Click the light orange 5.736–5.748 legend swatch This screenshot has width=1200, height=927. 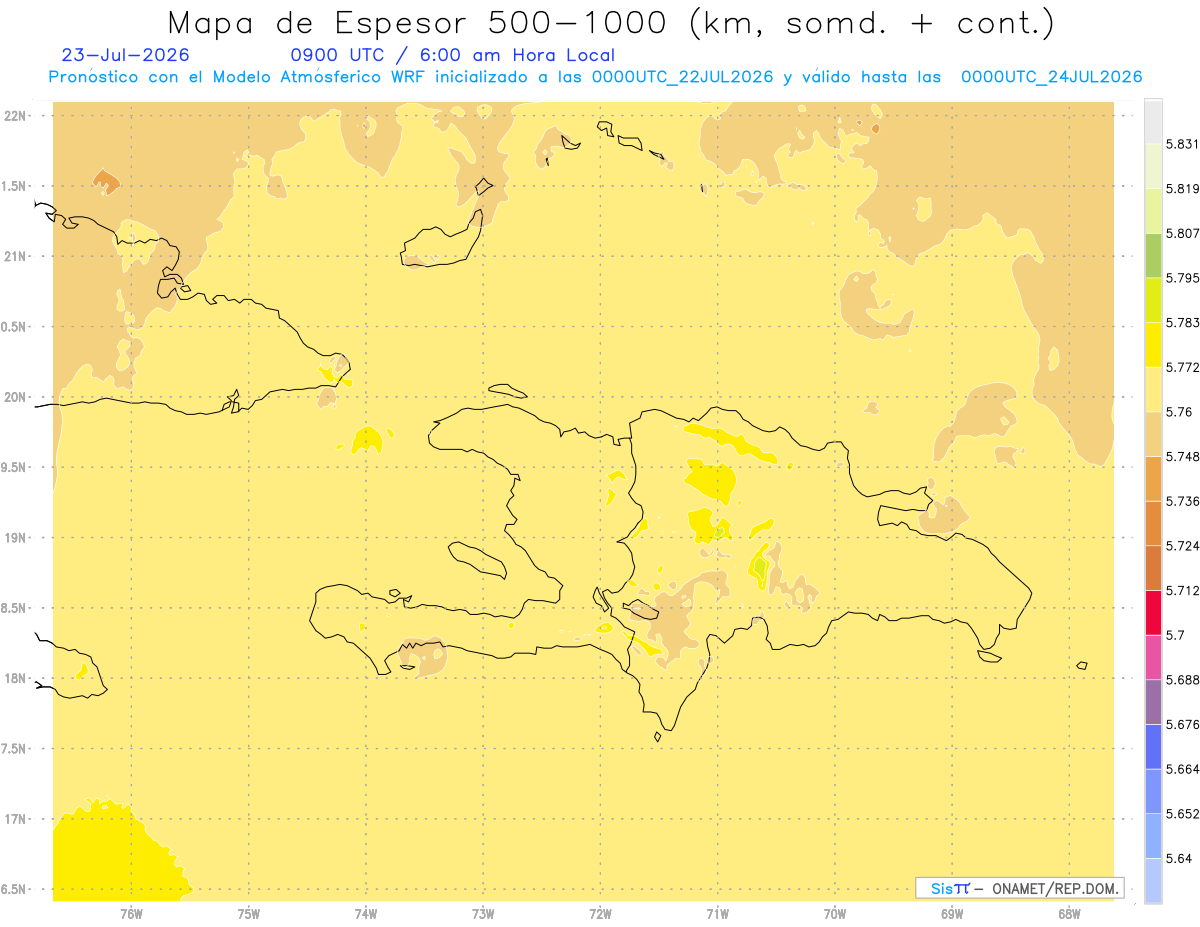click(x=1153, y=478)
